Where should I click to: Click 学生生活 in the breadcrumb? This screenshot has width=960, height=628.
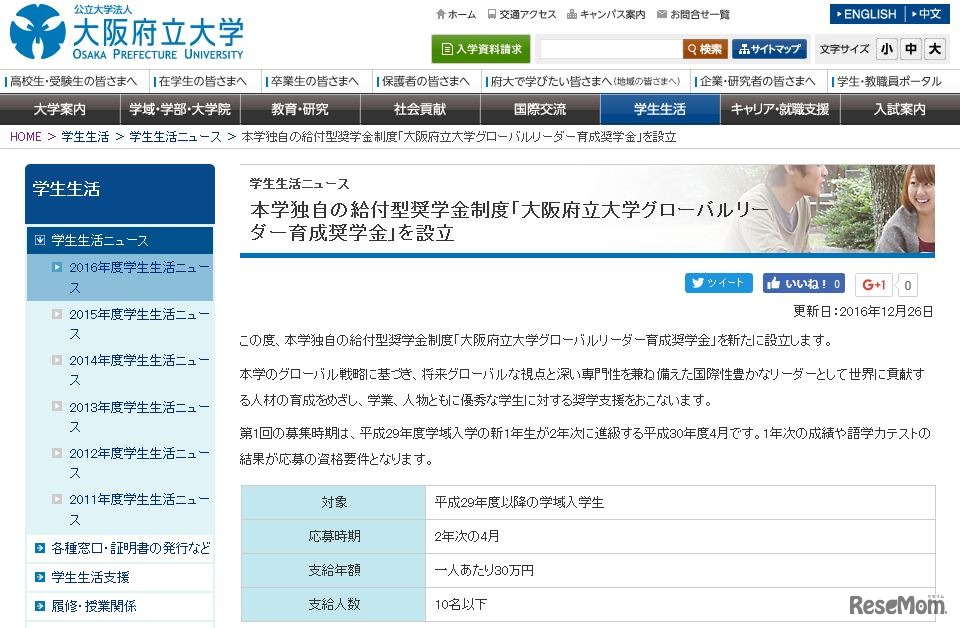point(85,136)
